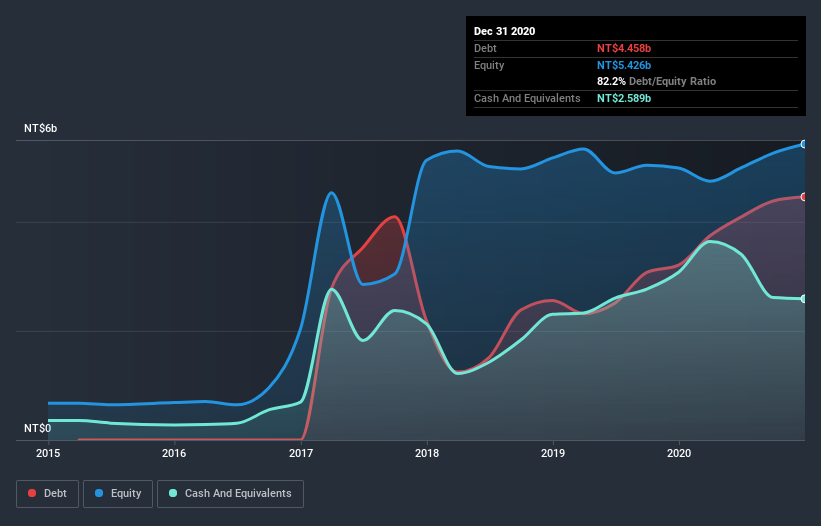Click the 2017 x-axis label
The image size is (821, 526).
tap(301, 453)
